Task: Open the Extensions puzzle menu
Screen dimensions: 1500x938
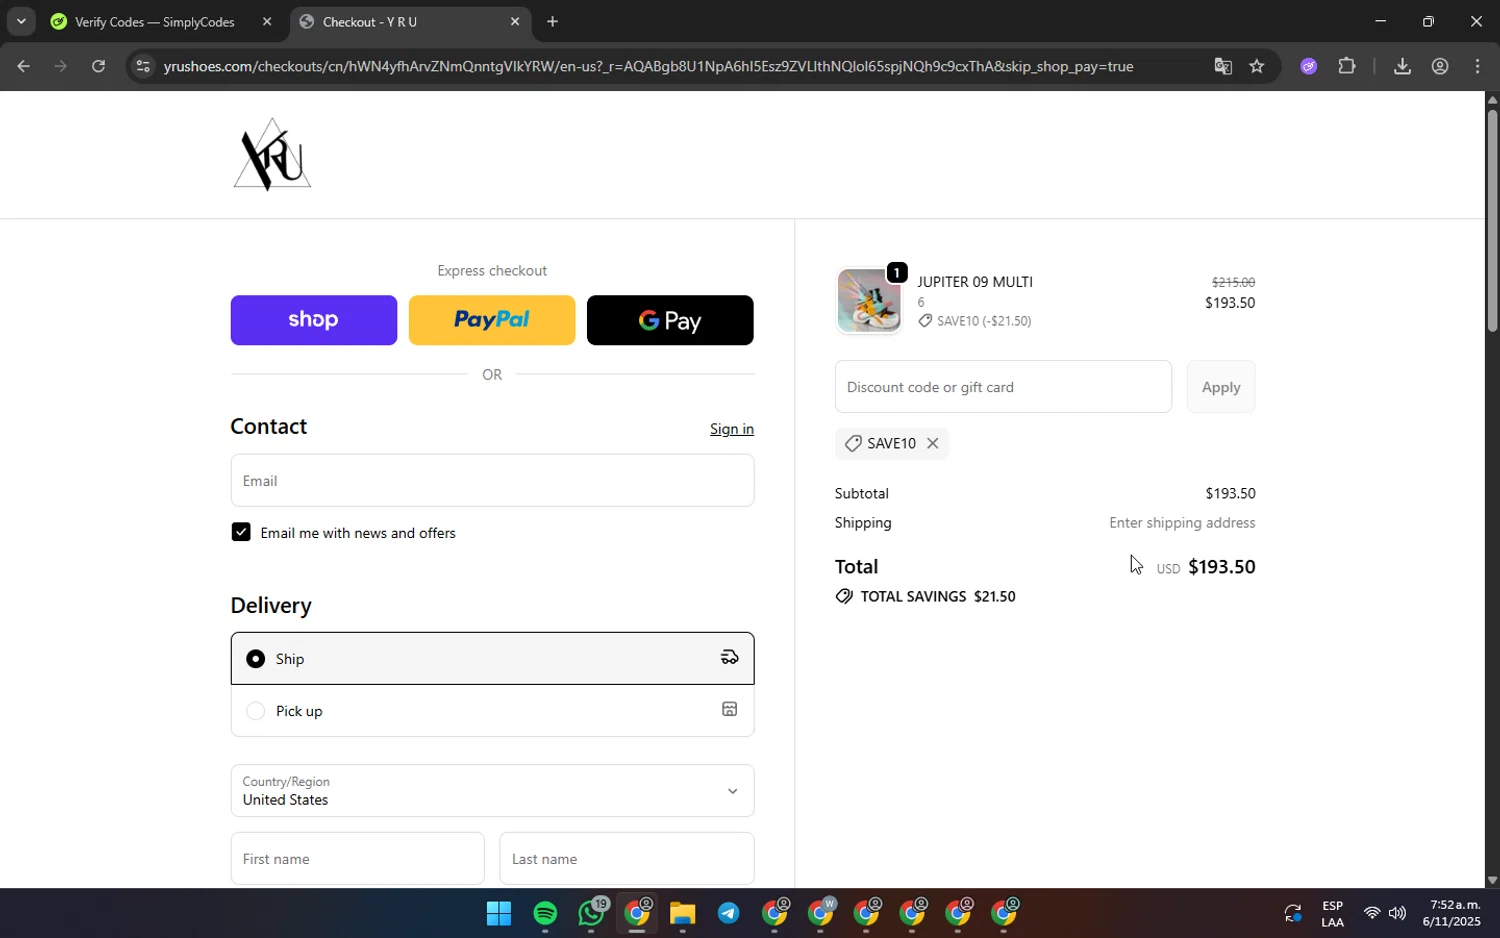Action: click(x=1347, y=67)
